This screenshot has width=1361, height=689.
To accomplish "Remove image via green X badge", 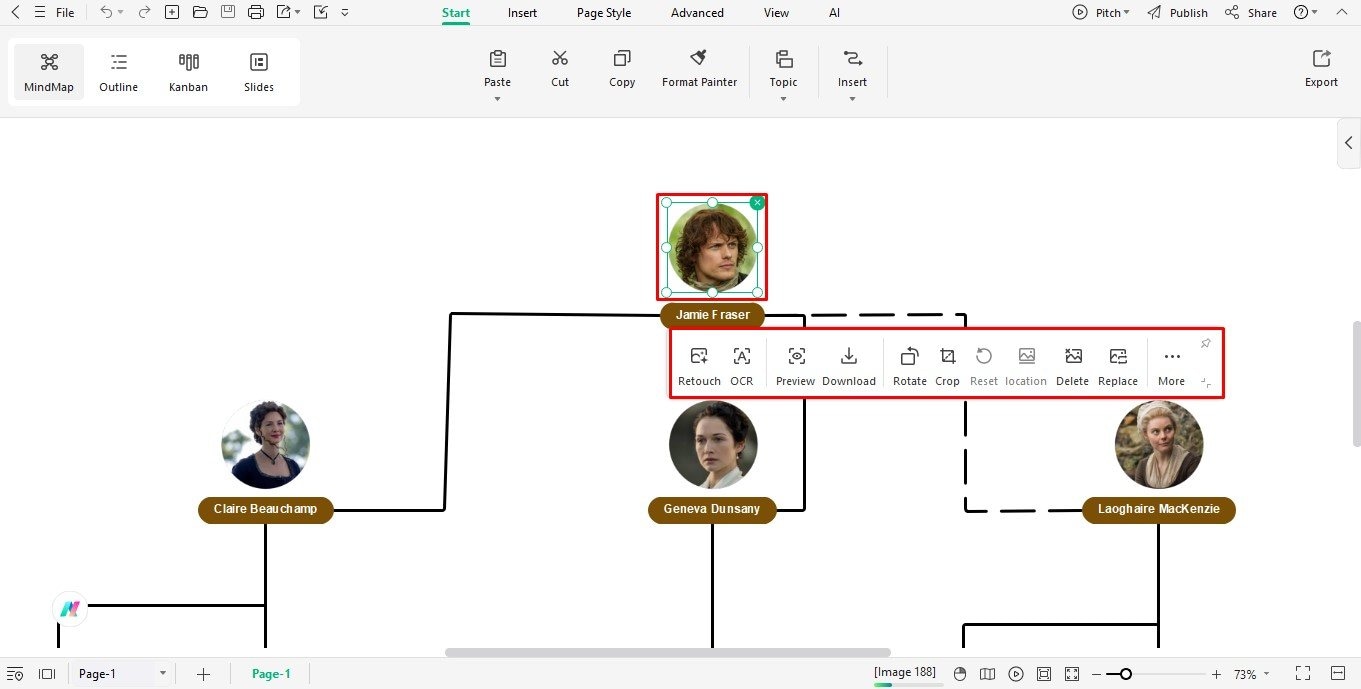I will 757,202.
